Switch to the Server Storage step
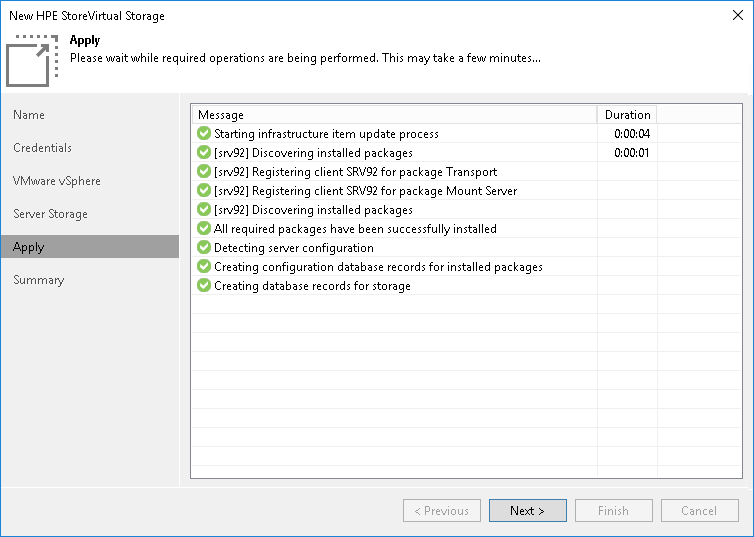Screen dimensions: 754x537 [x=50, y=214]
